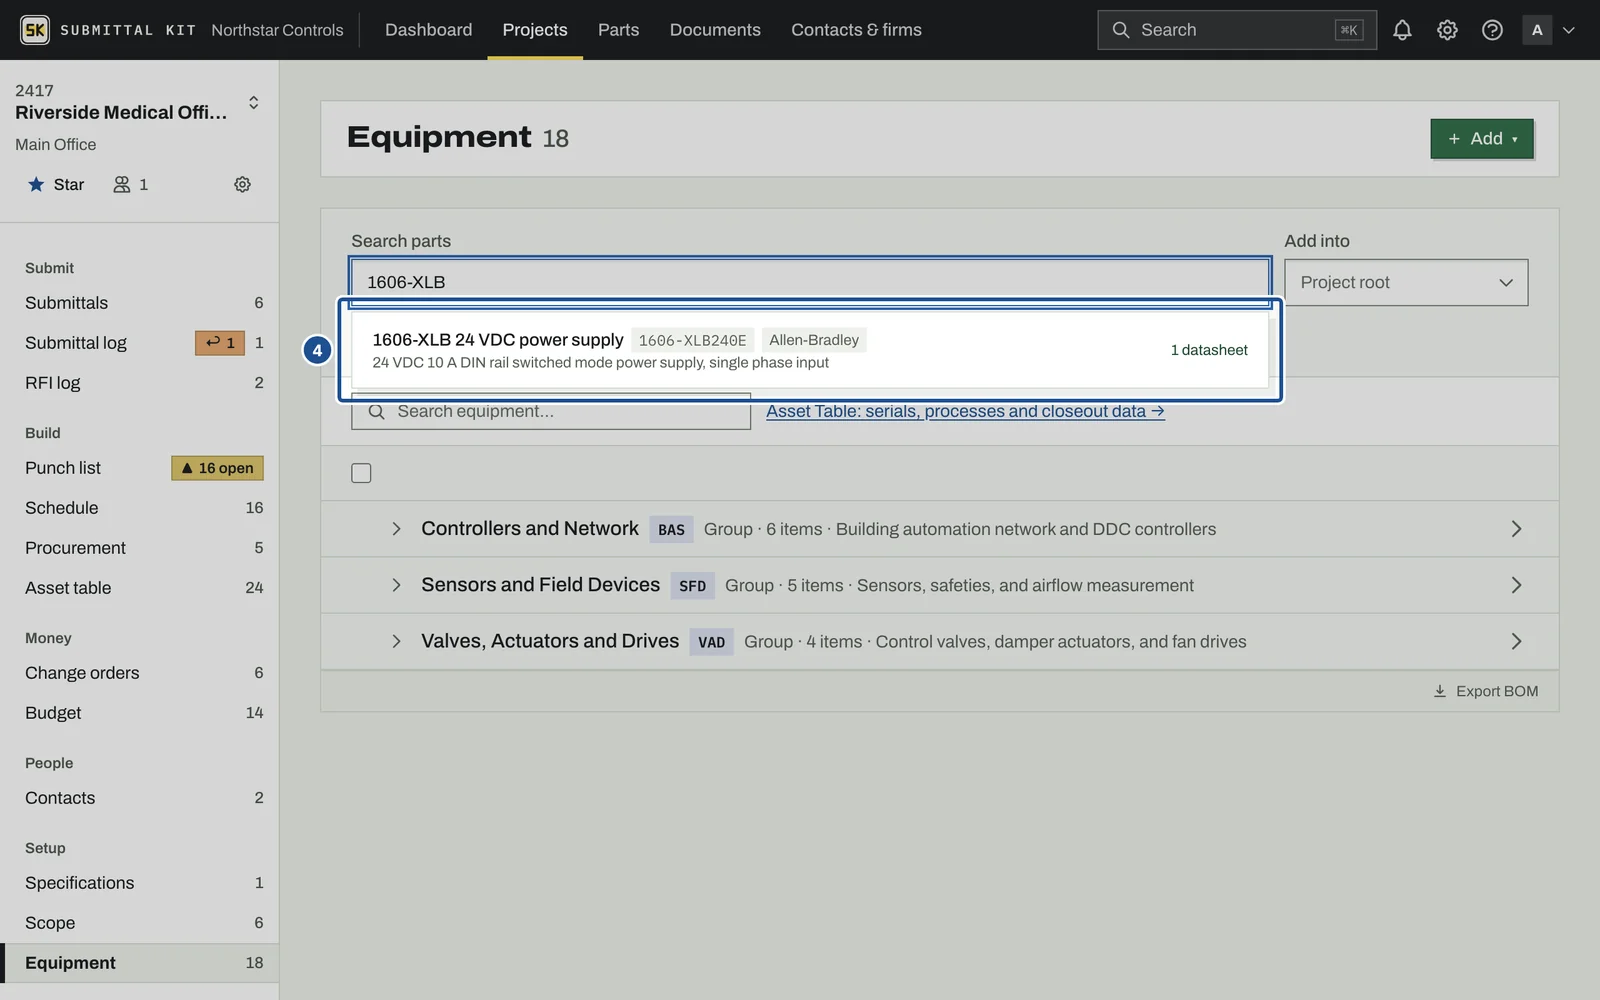Screen dimensions: 1600x1000
Task: Open the project switcher arrows
Action: click(x=254, y=102)
